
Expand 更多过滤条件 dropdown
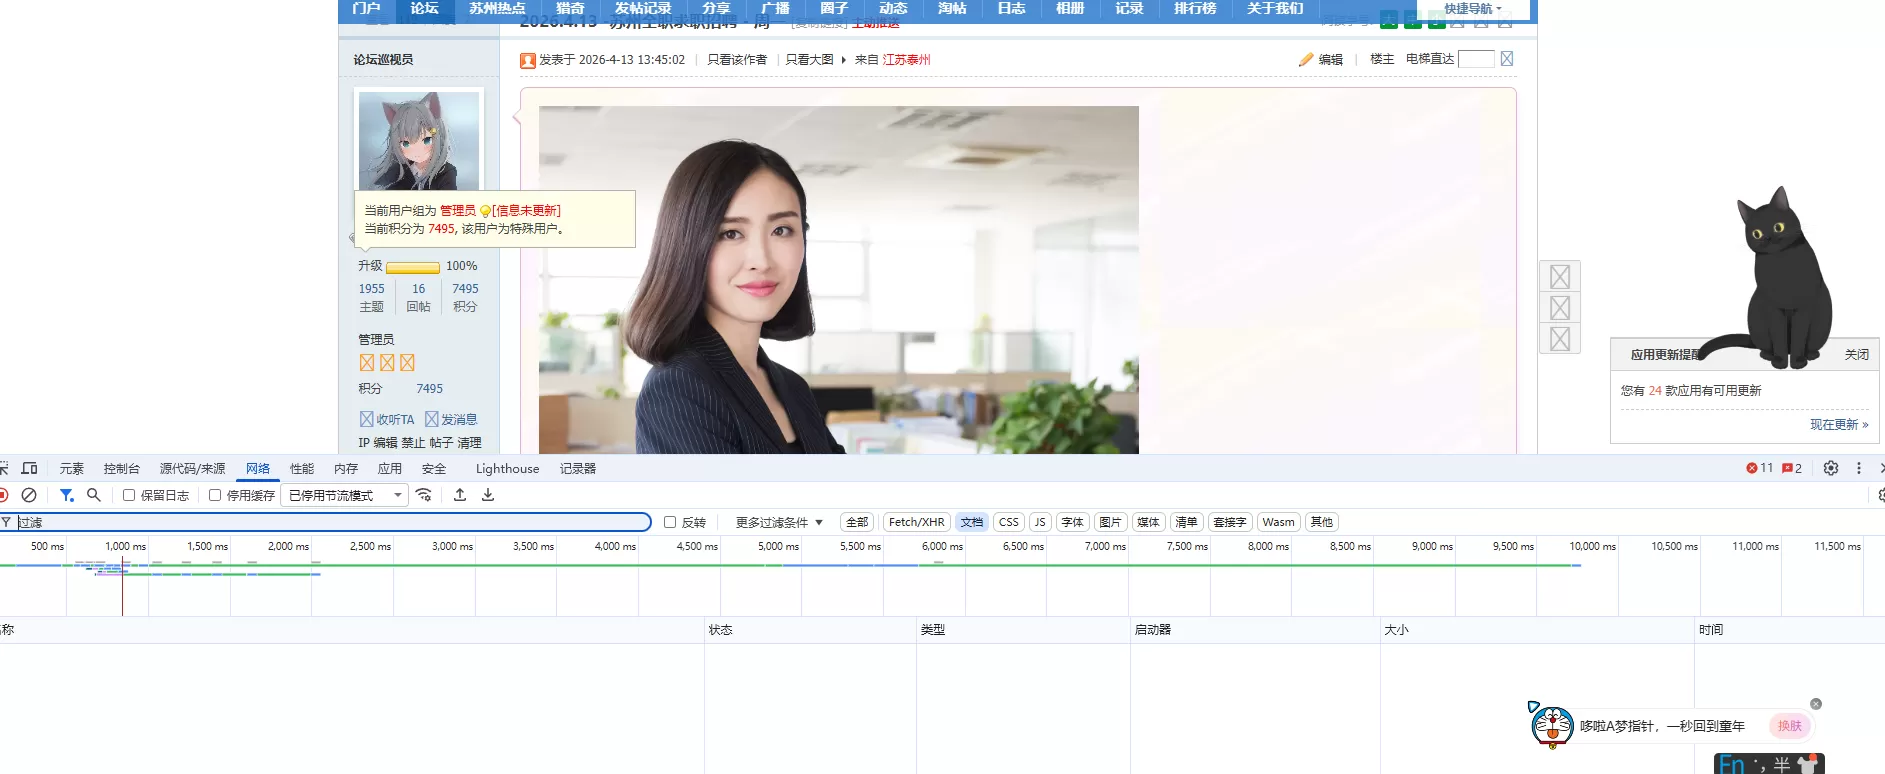tap(779, 522)
